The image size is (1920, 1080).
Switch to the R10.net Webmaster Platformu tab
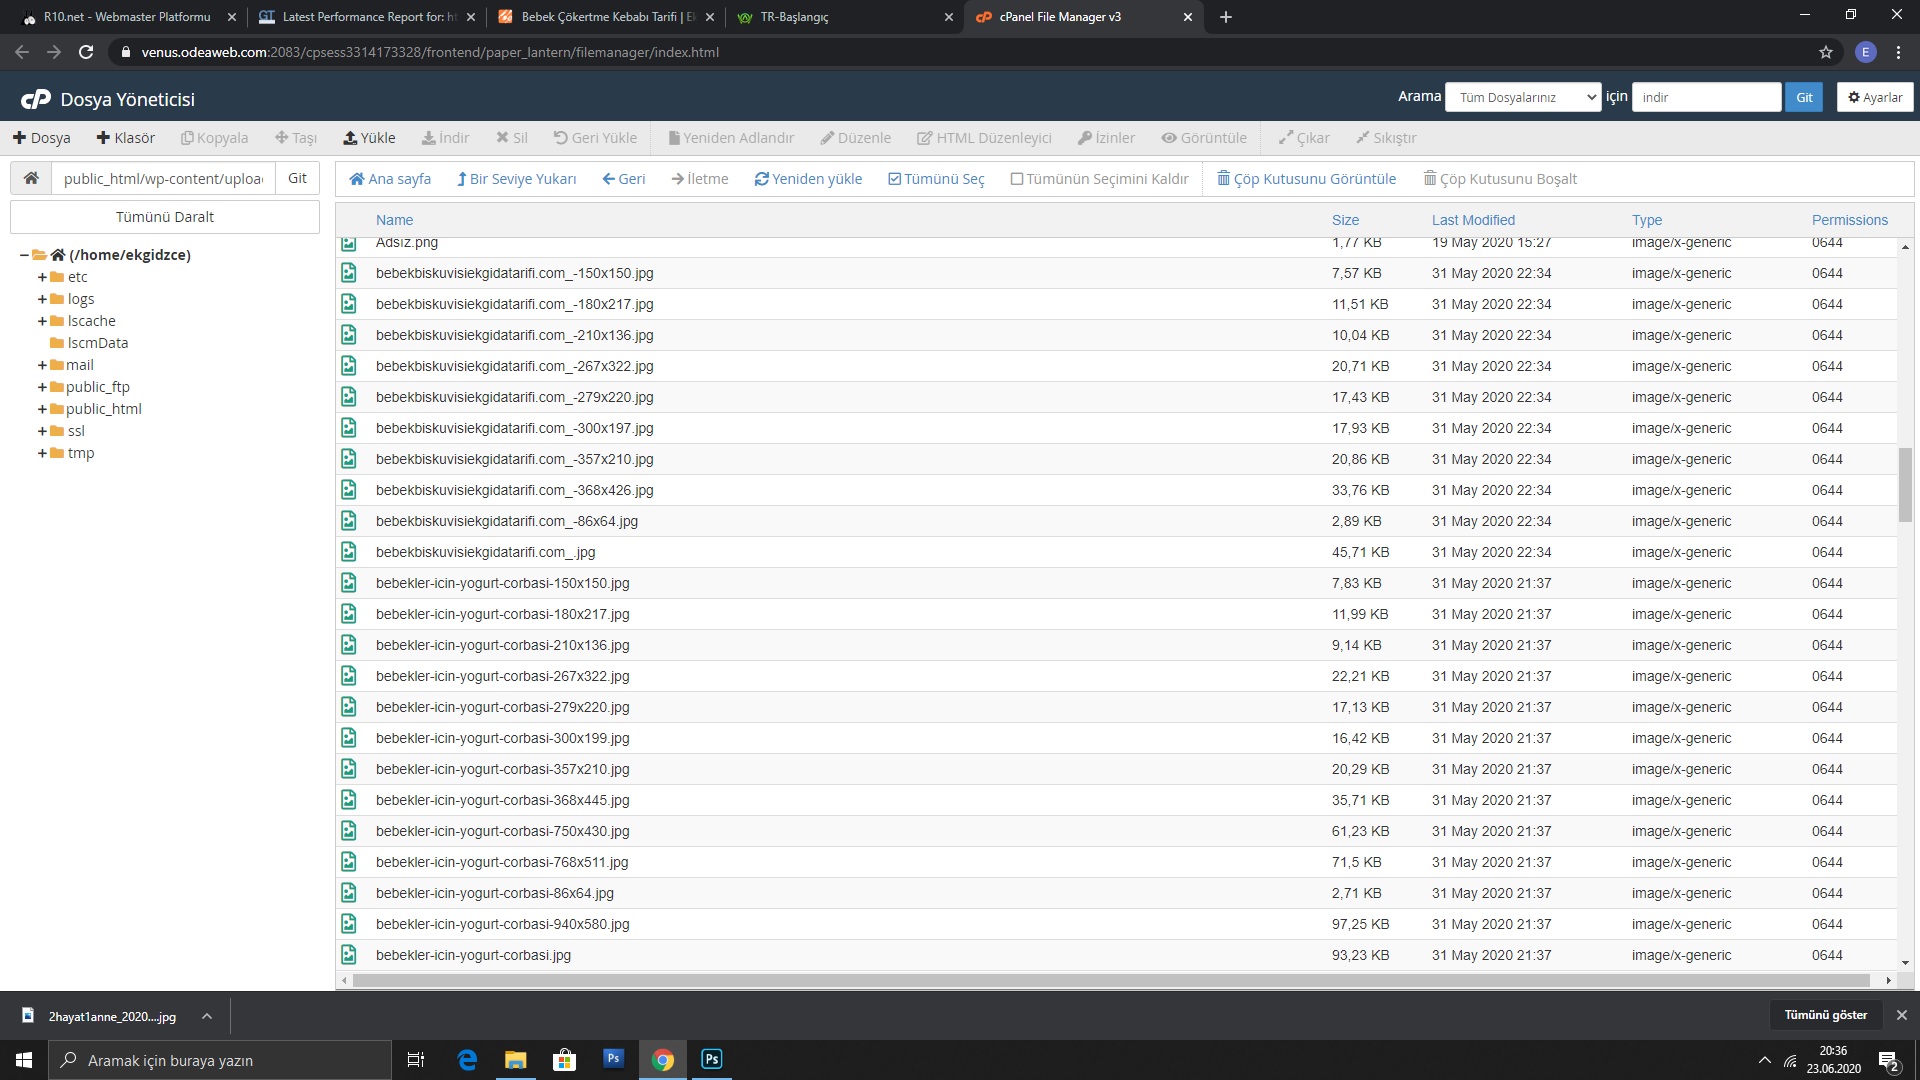125,17
